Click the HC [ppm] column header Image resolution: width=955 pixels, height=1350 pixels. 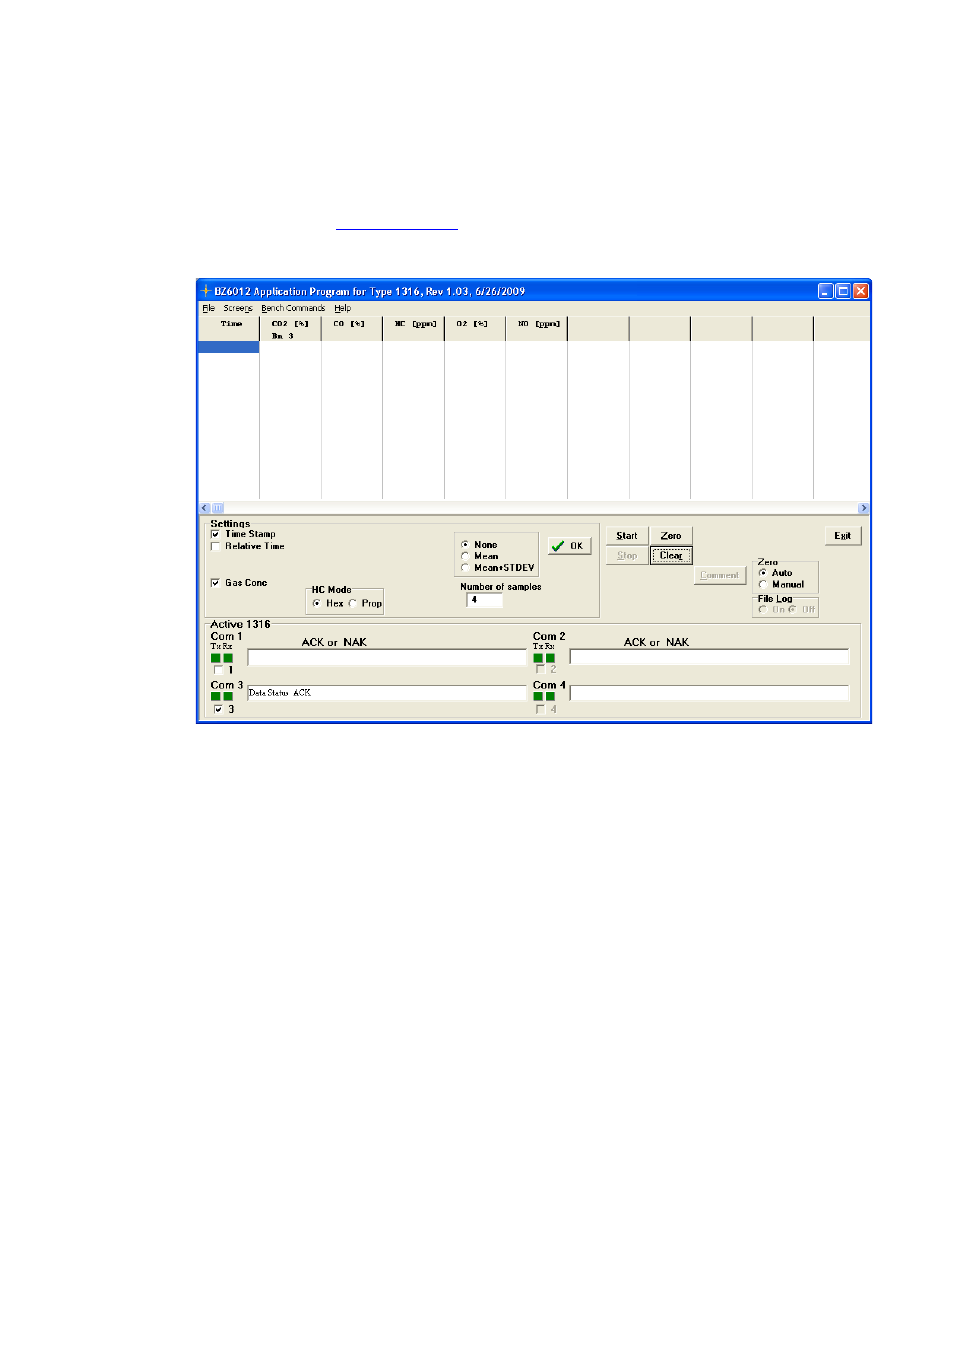pyautogui.click(x=414, y=329)
